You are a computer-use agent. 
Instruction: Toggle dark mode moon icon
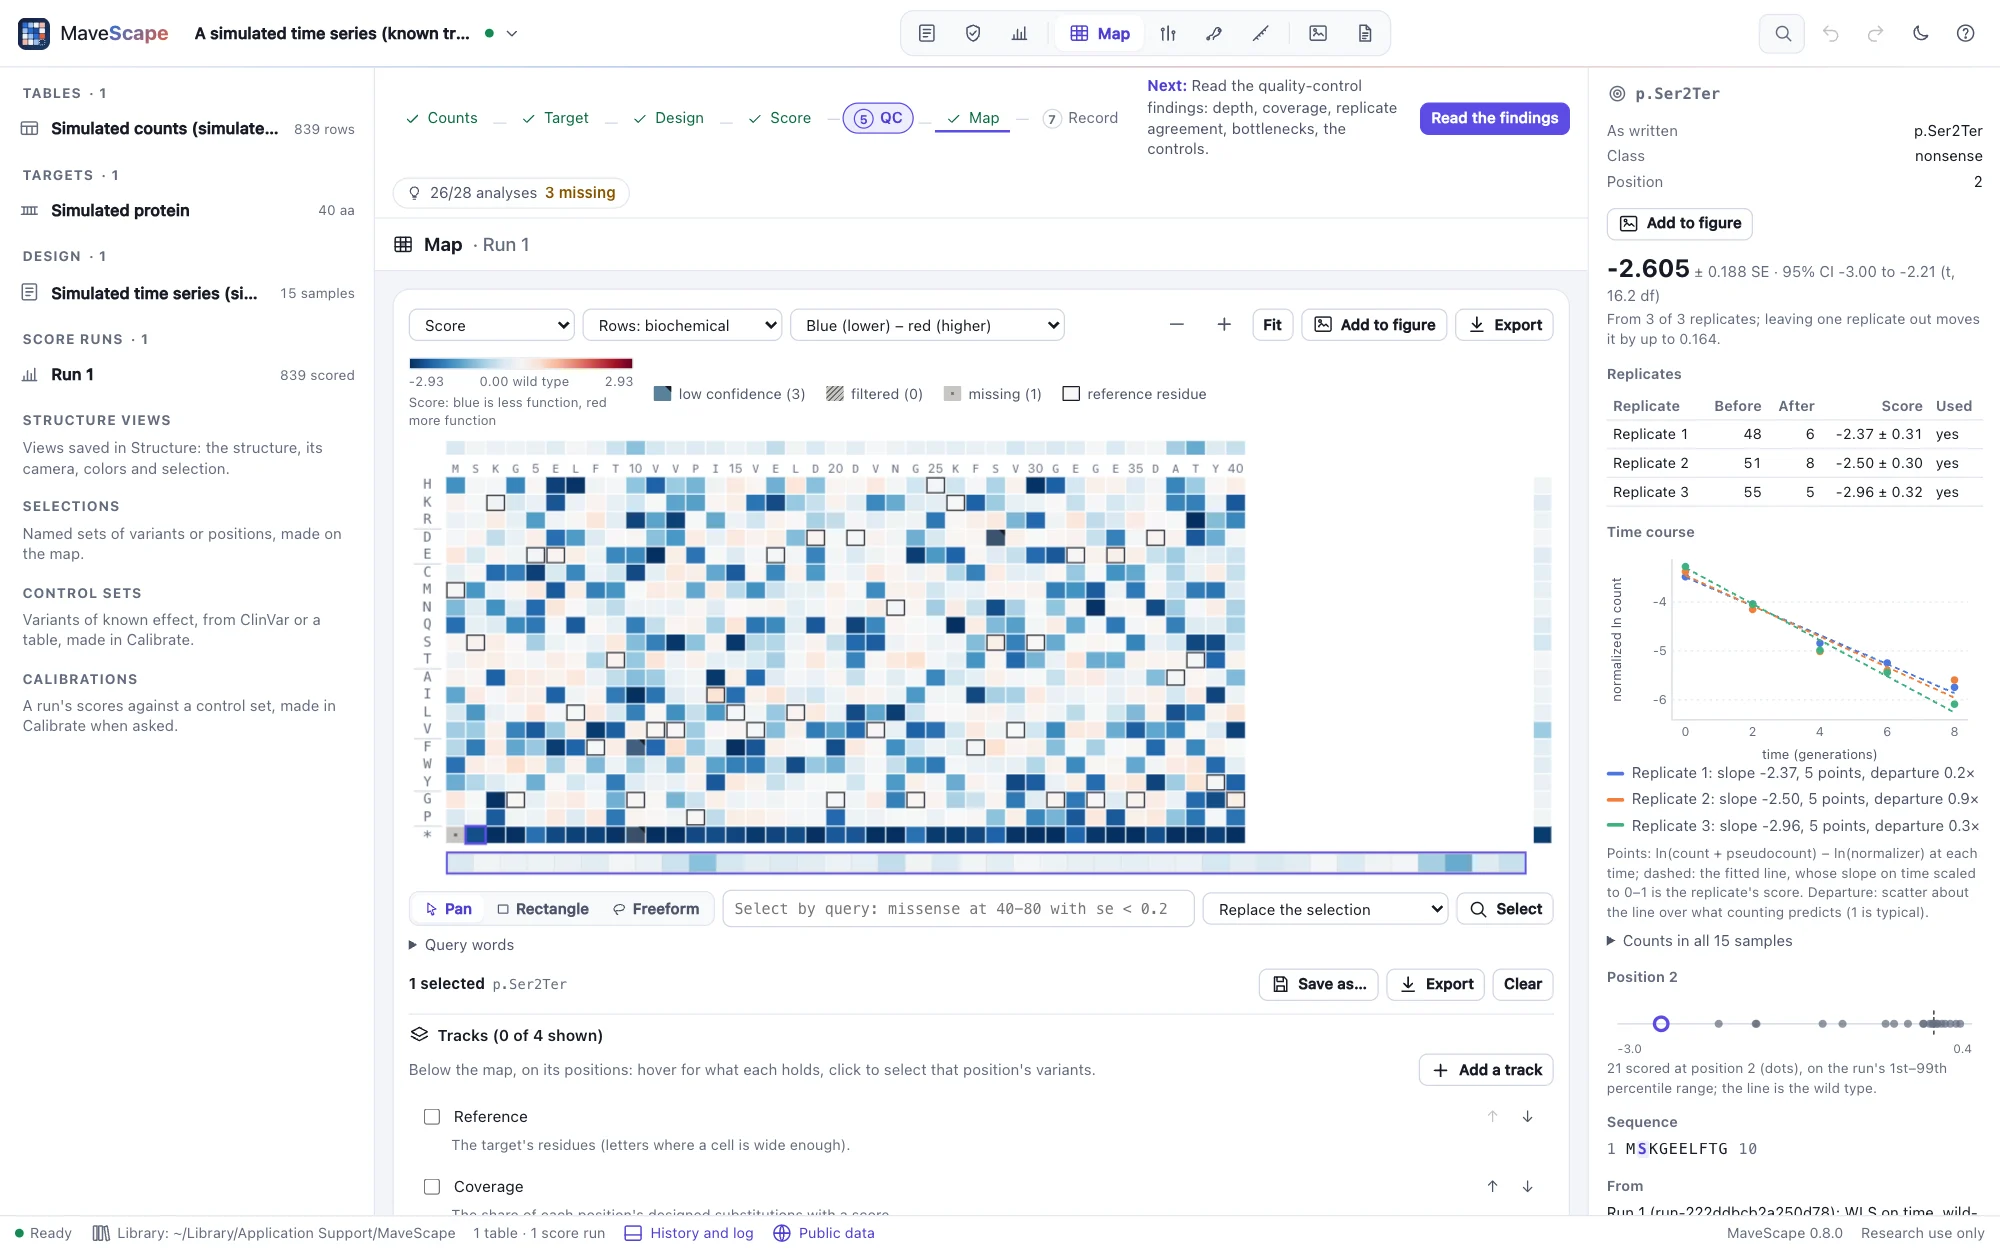click(1920, 33)
